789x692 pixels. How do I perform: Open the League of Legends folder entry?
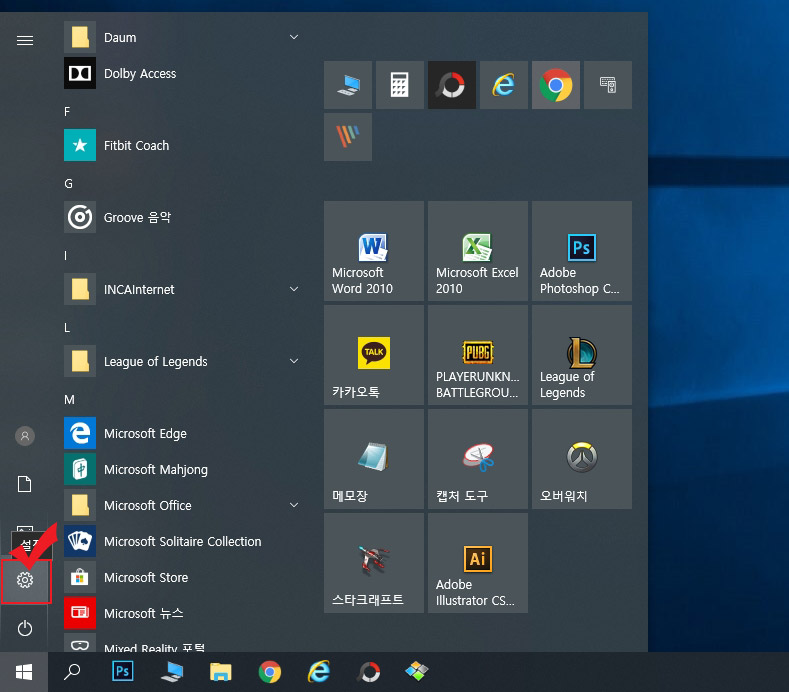(x=182, y=361)
